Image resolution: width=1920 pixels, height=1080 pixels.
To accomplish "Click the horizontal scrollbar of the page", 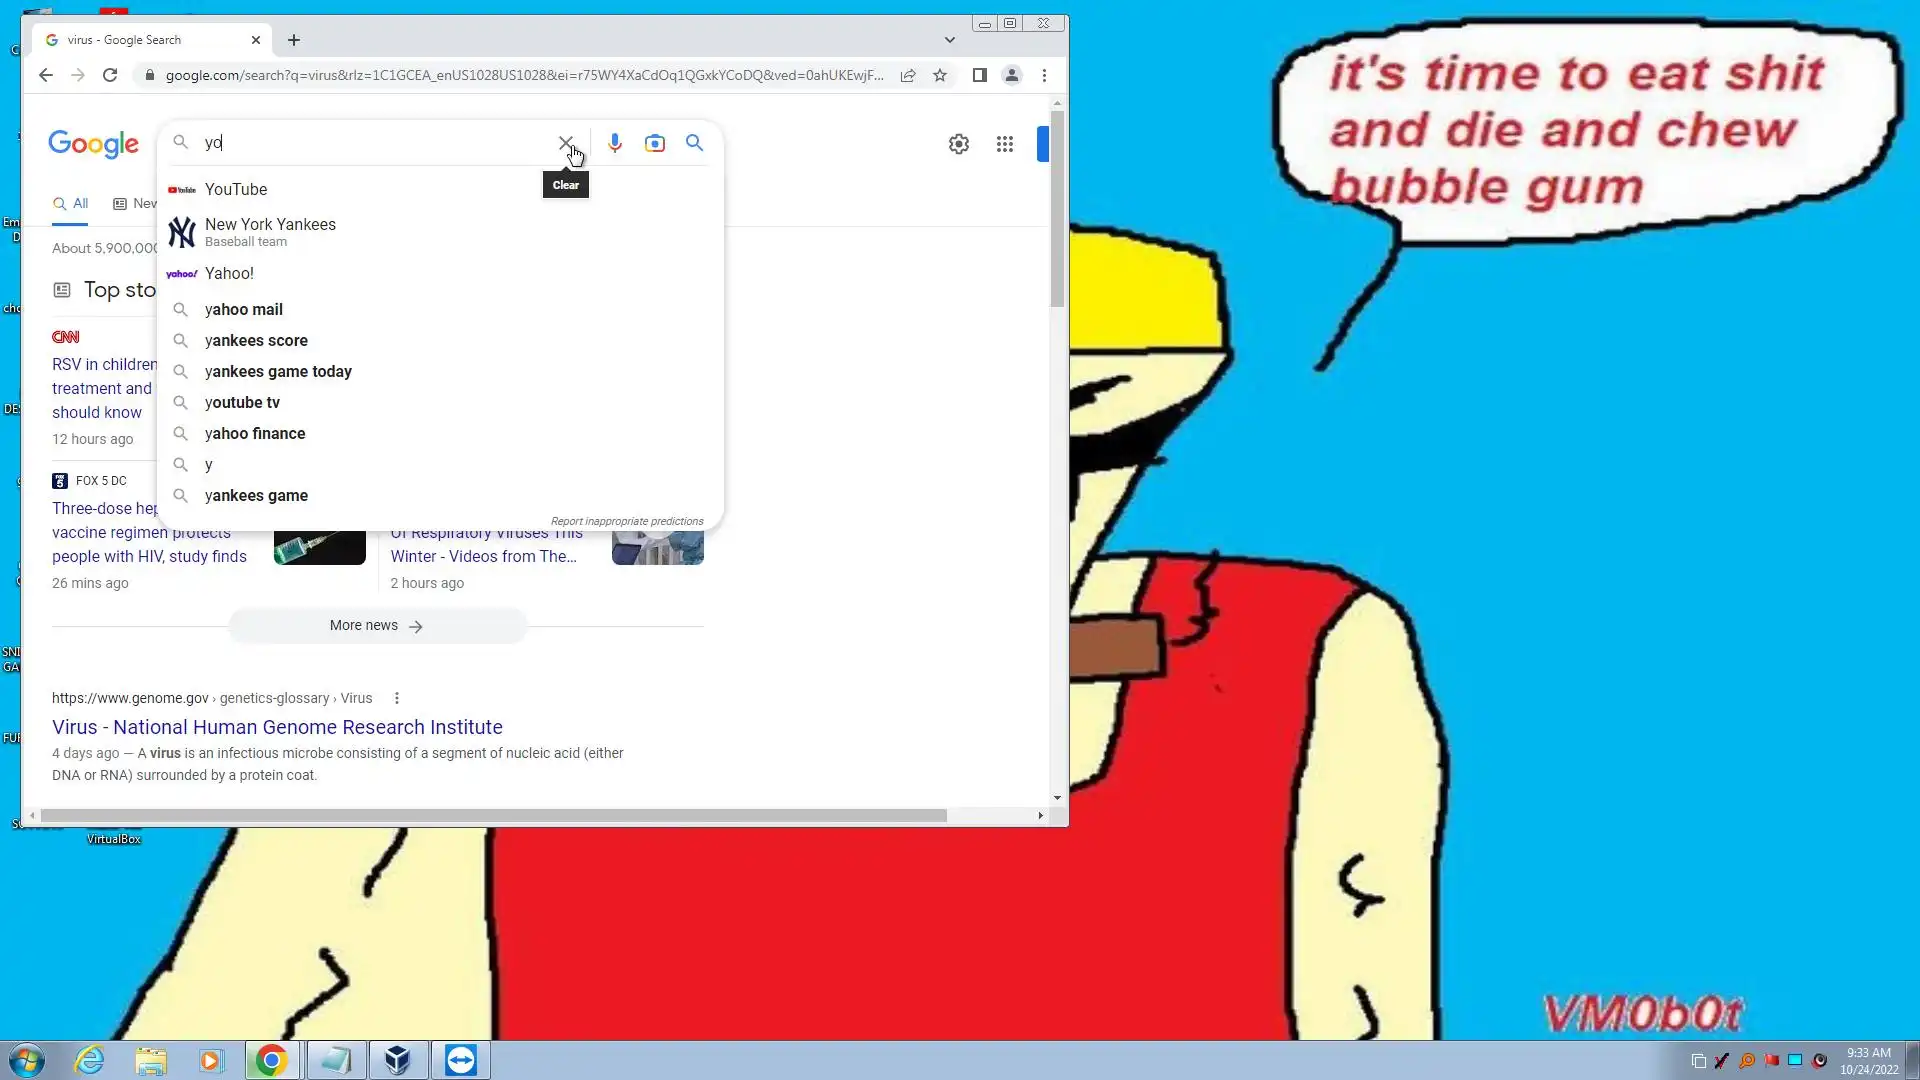I will click(x=493, y=816).
